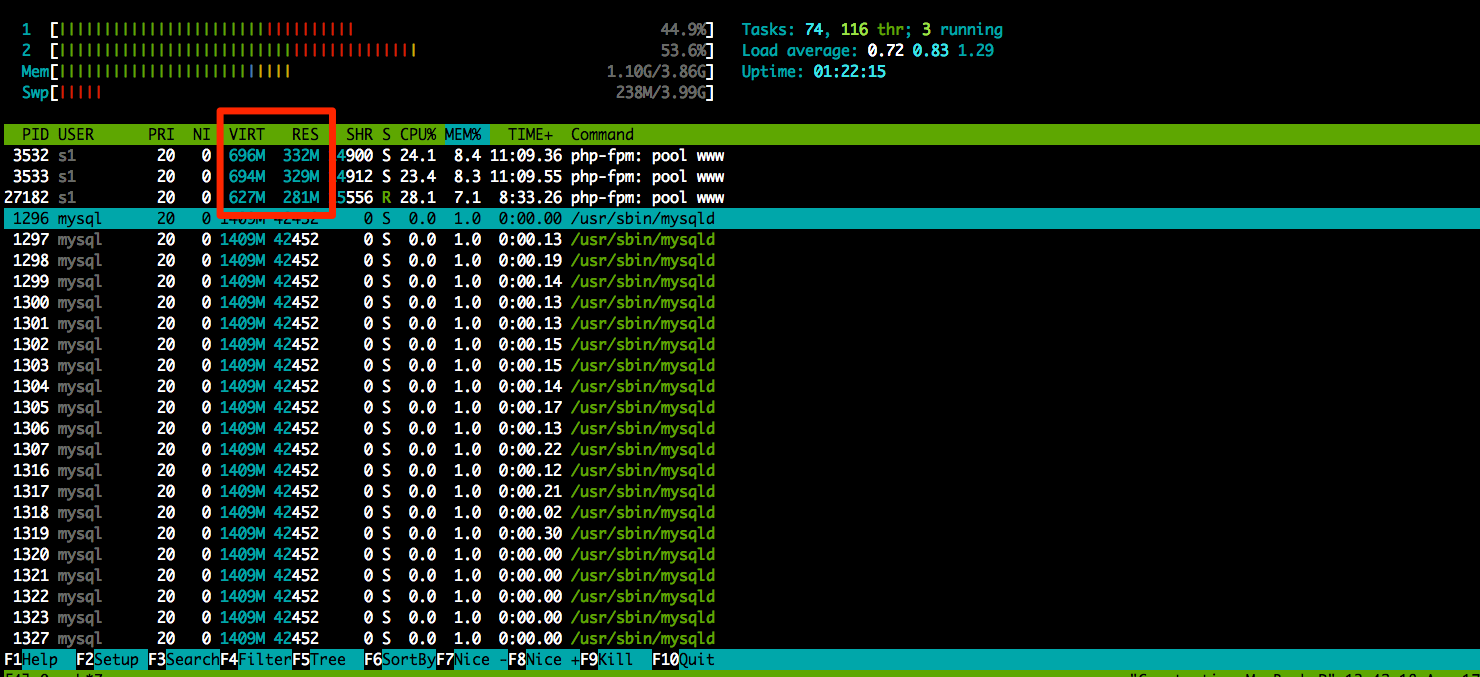Click the highlighted MEM% column header

[463, 134]
